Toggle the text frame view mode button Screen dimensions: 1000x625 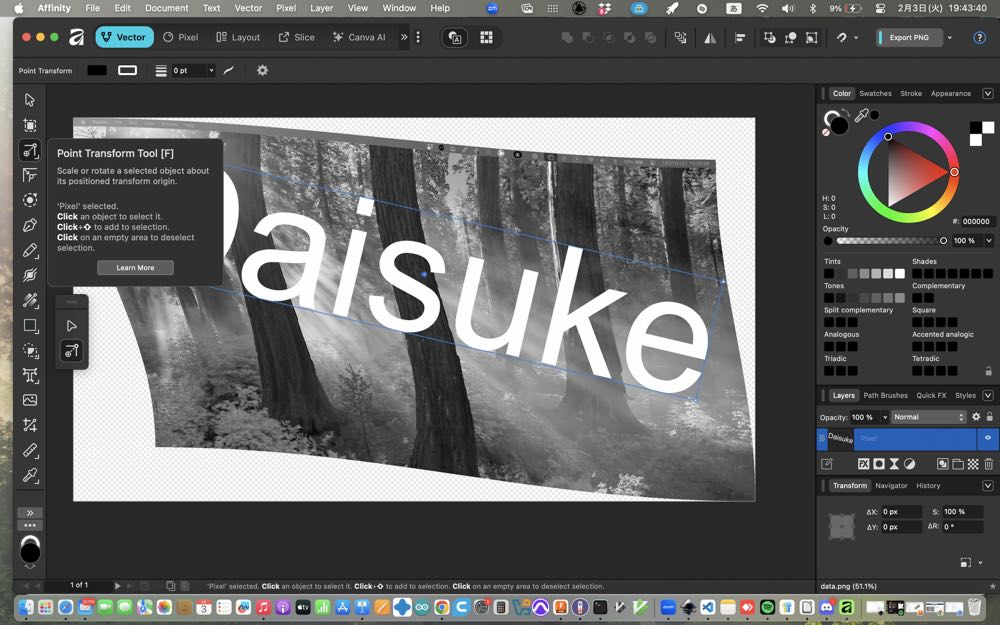click(x=455, y=38)
